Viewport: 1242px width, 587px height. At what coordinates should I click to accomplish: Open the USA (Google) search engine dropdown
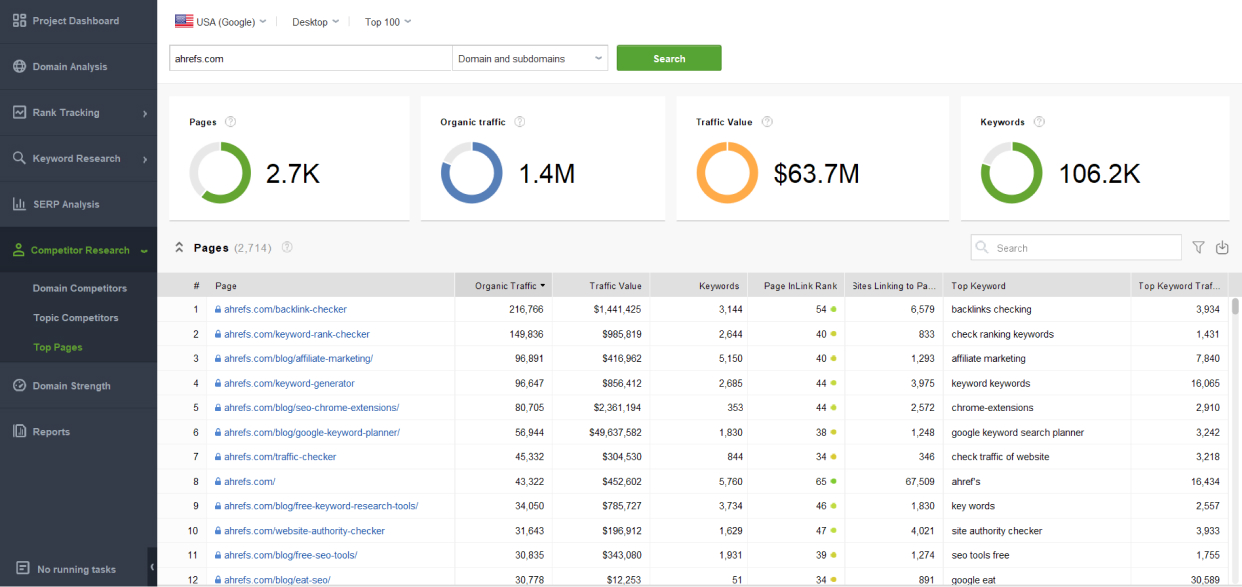coord(221,21)
